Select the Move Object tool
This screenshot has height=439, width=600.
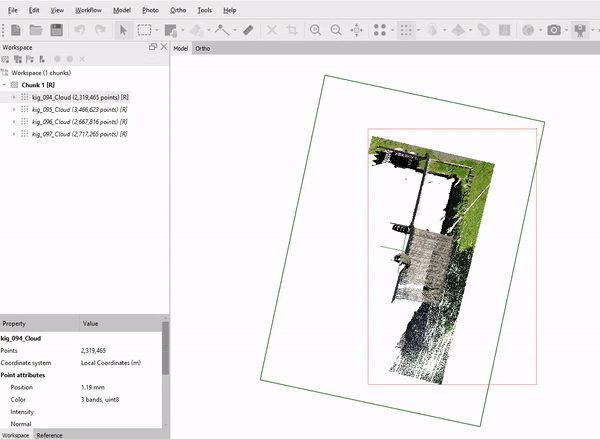point(197,30)
